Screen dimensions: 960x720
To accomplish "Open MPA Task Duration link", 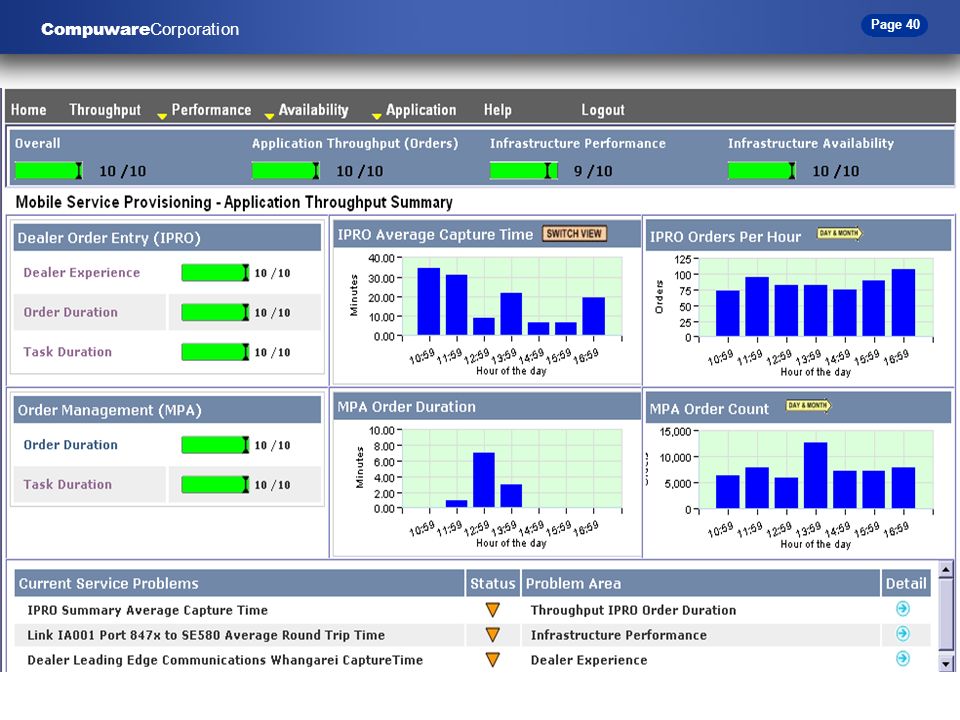I will (67, 484).
